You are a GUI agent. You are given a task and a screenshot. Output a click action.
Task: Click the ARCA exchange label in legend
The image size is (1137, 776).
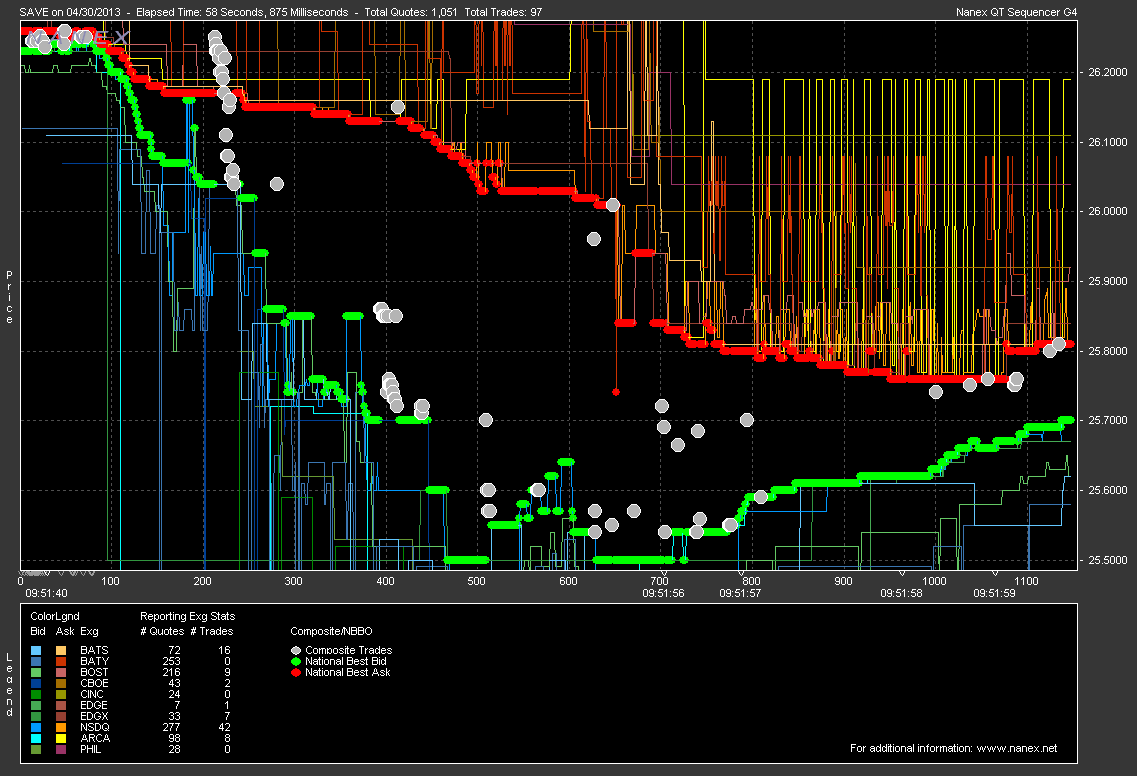tap(95, 738)
